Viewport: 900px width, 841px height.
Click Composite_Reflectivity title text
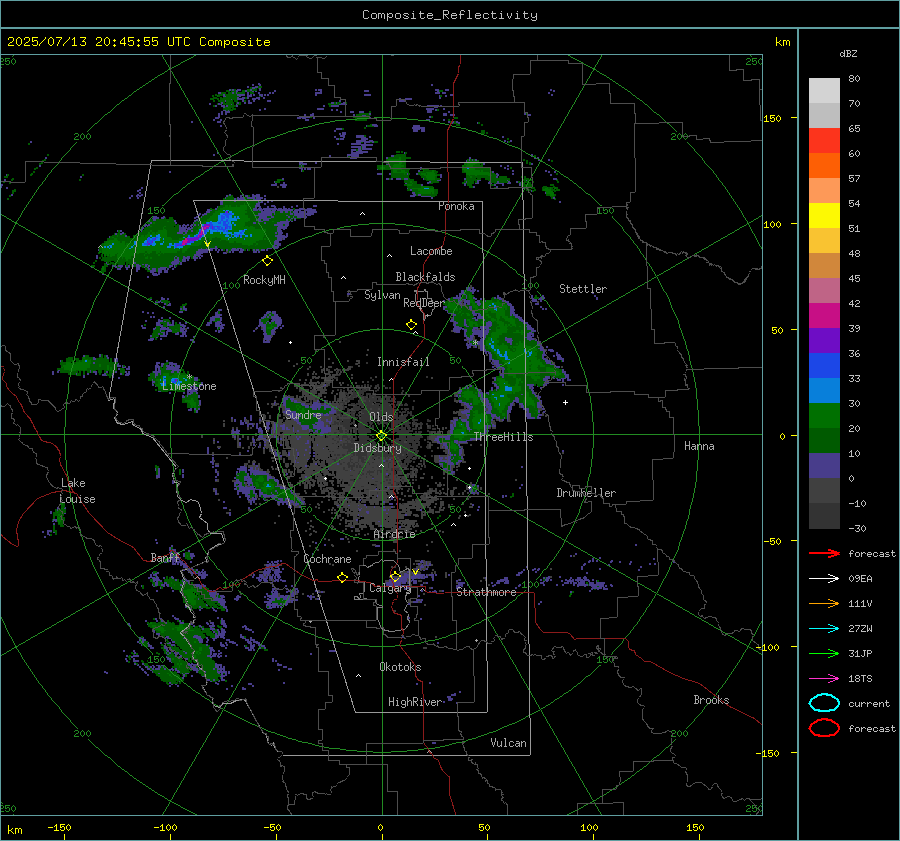(x=449, y=15)
